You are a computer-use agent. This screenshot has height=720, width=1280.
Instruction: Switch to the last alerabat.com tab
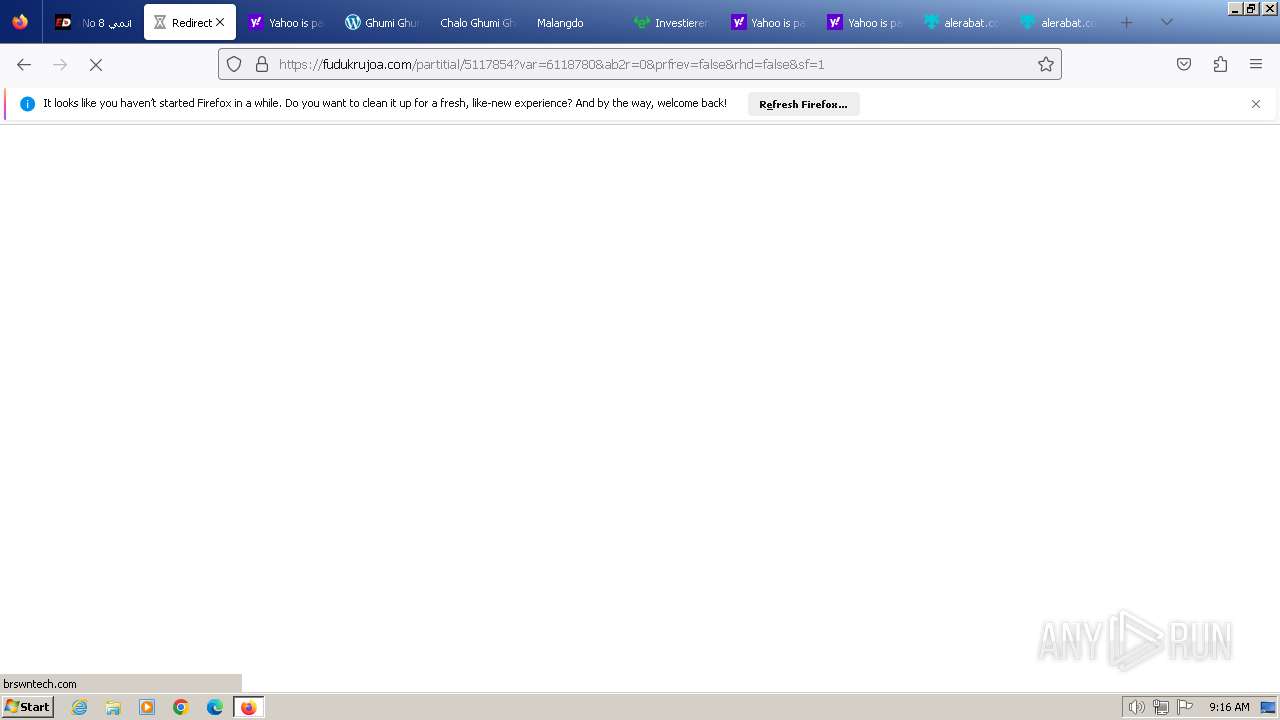tap(1057, 22)
